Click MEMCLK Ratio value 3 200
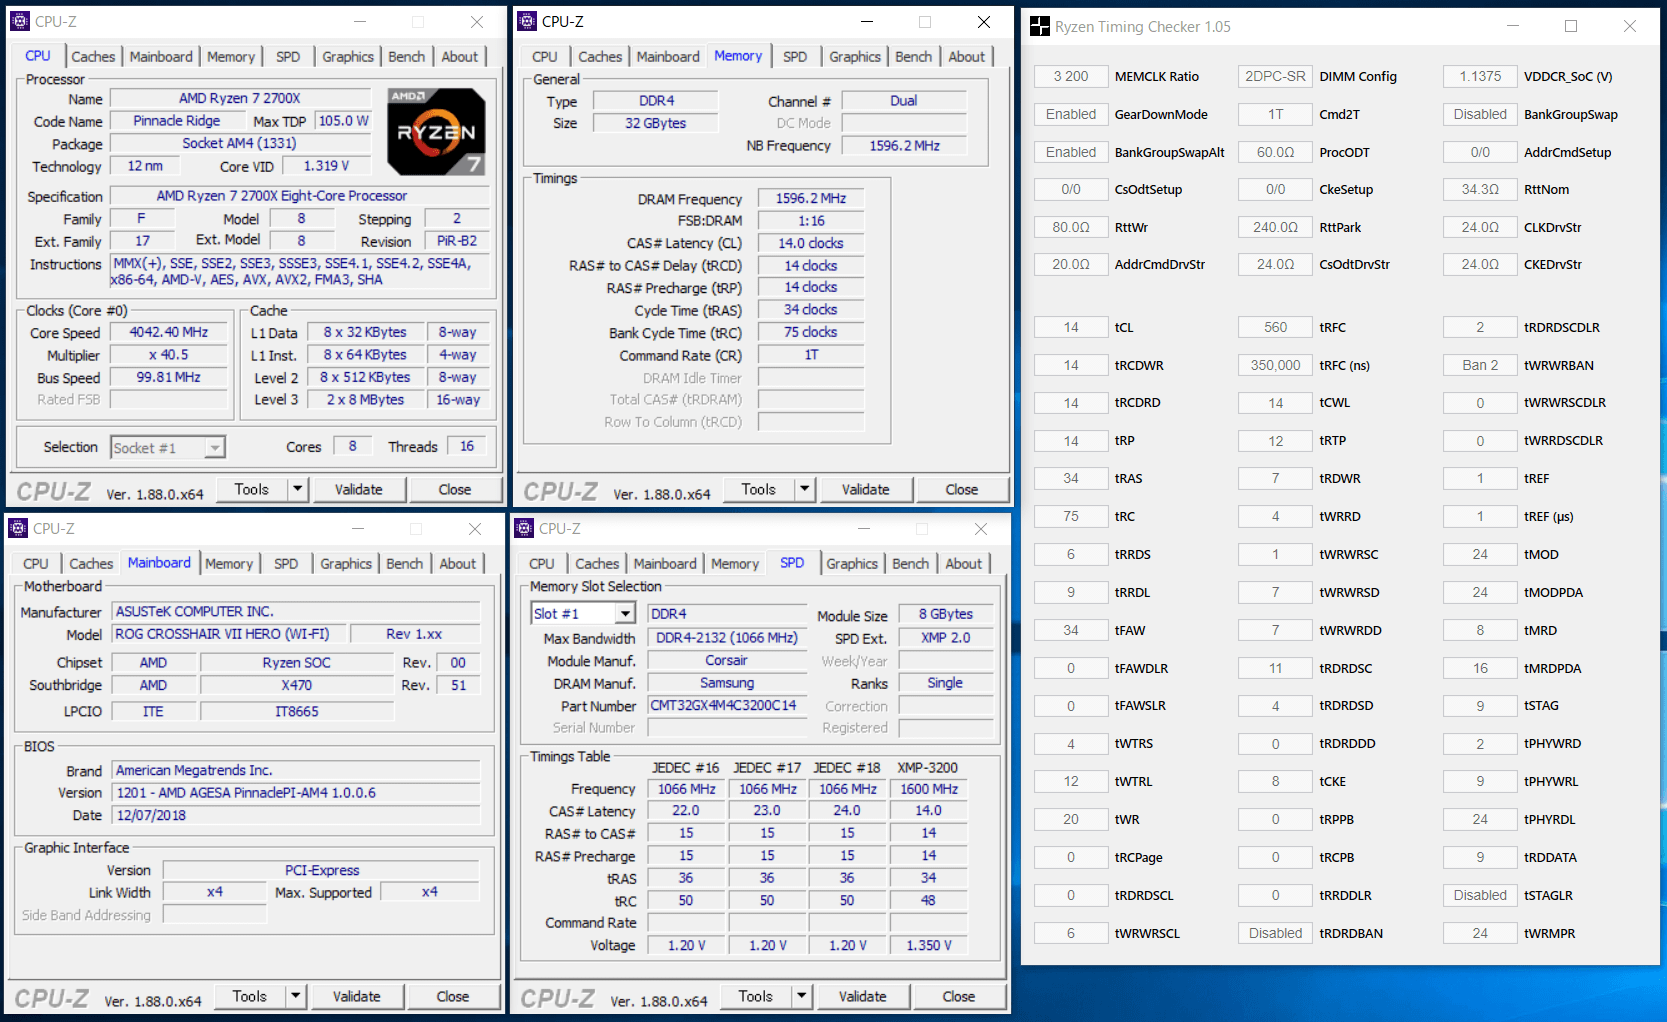1667x1022 pixels. pos(1070,76)
